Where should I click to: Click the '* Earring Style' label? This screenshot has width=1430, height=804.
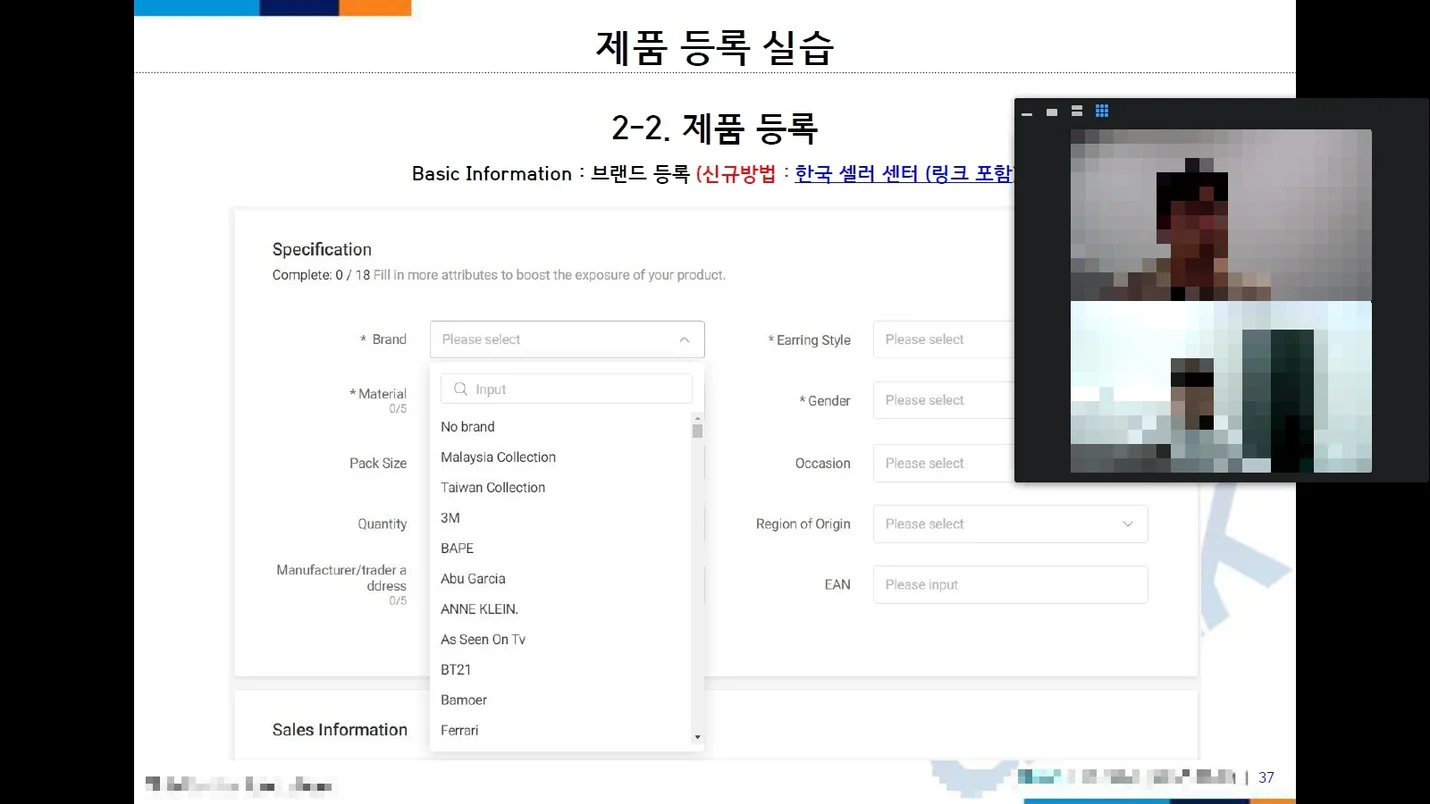tap(809, 340)
